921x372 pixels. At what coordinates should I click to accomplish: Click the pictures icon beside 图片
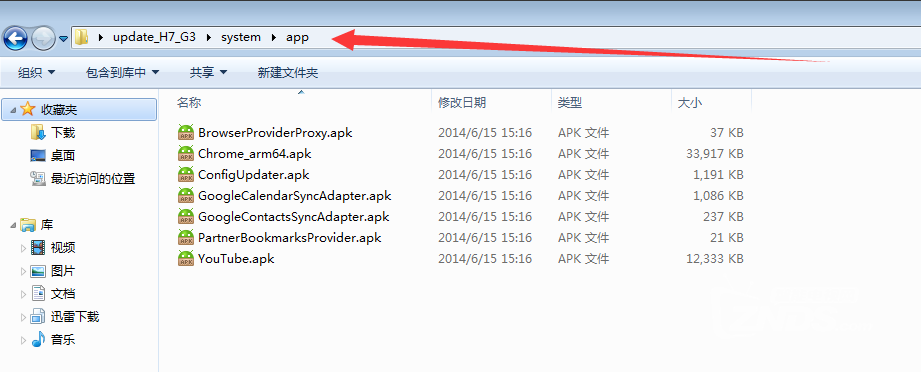point(38,271)
